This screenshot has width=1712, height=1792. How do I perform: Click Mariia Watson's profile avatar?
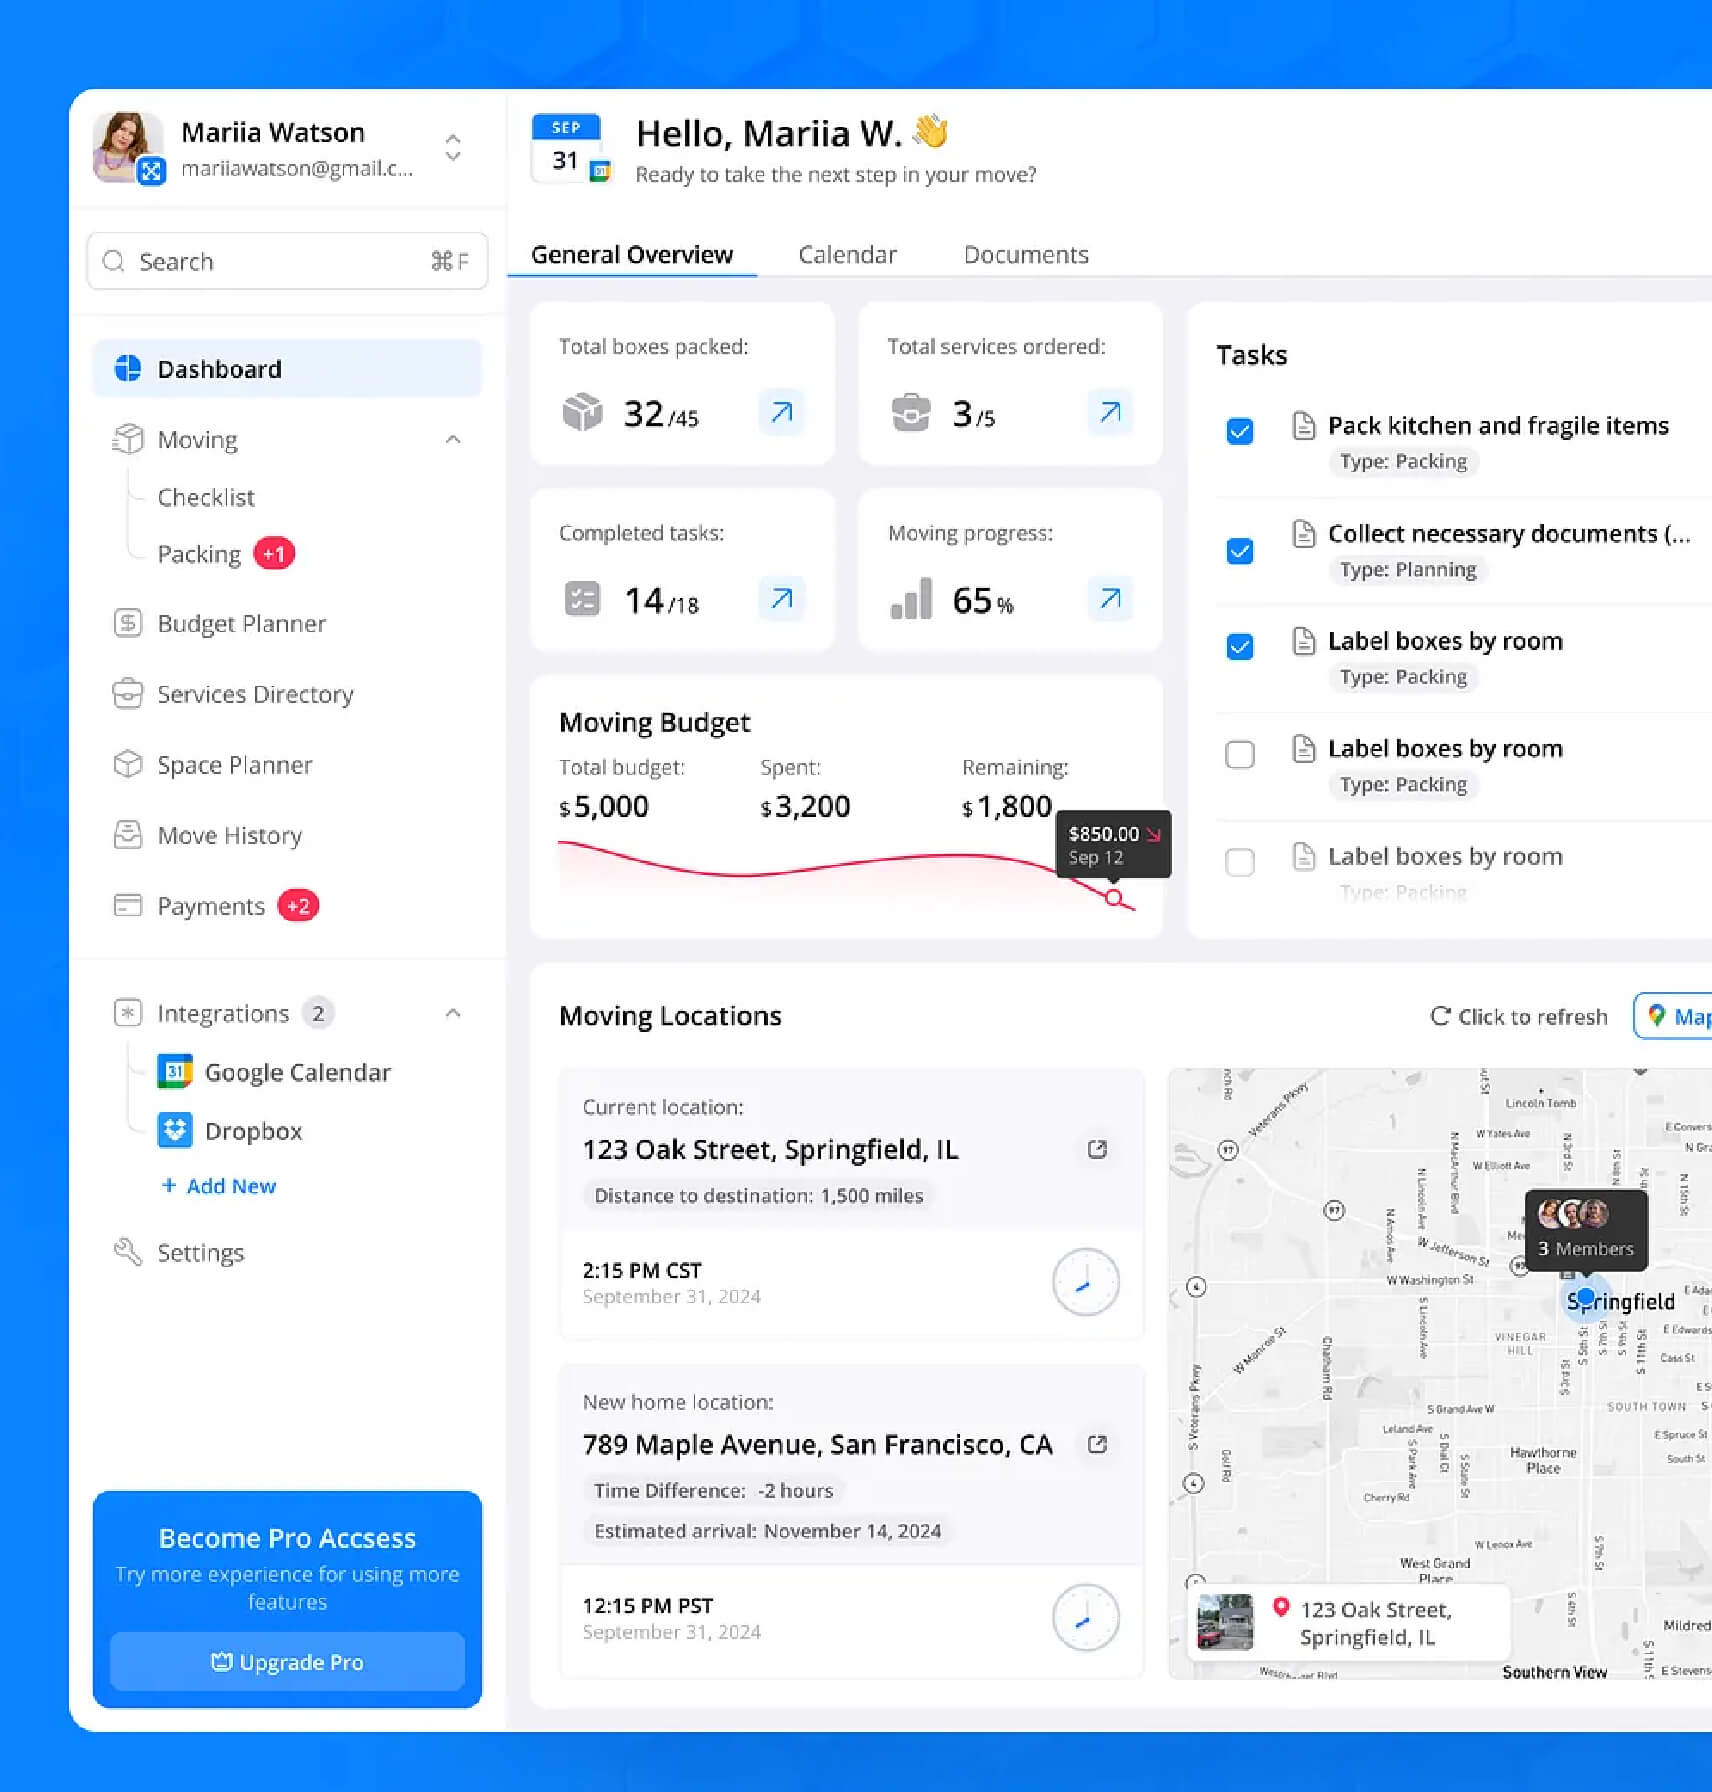[x=127, y=147]
